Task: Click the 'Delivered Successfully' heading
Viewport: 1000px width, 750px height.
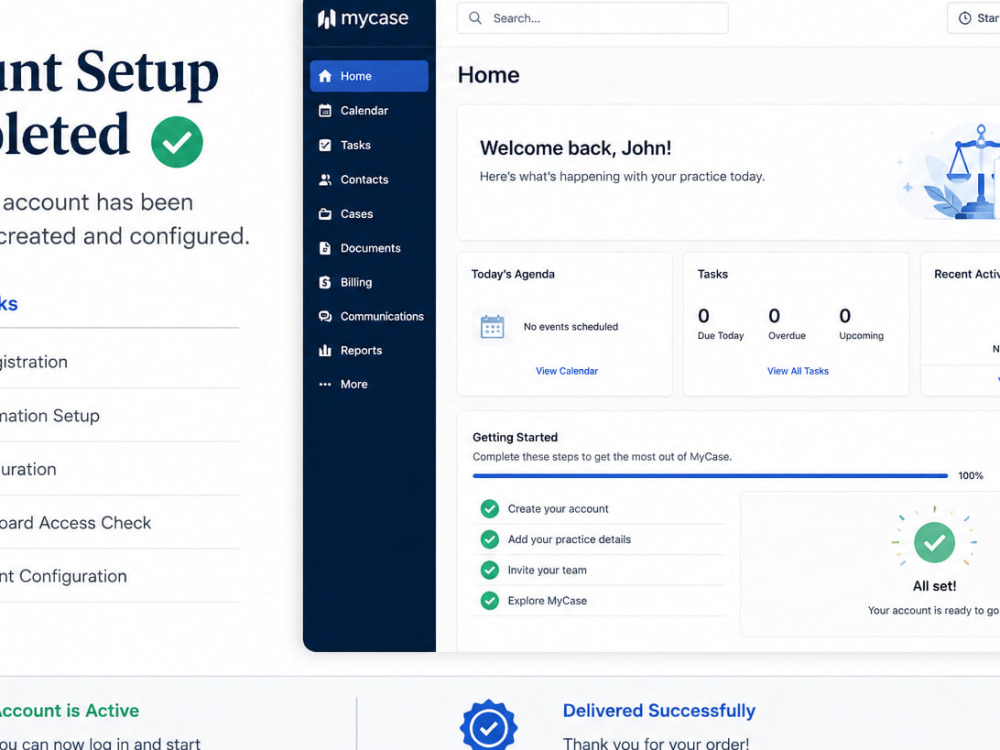Action: tap(659, 710)
